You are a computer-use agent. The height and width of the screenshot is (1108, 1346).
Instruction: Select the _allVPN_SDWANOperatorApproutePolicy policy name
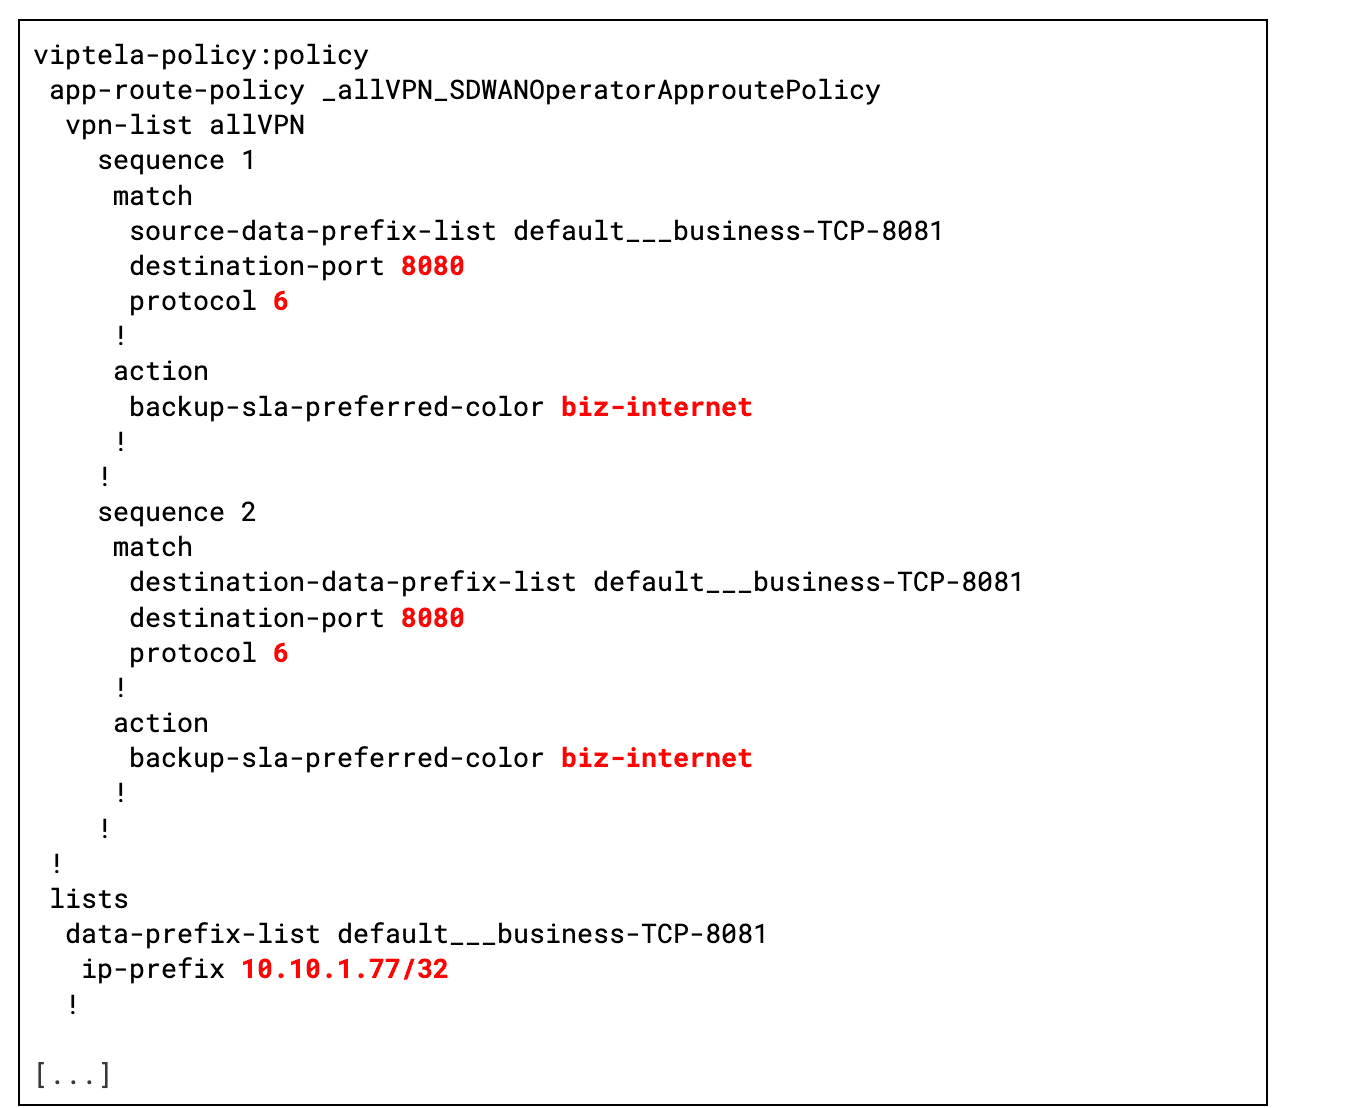601,90
